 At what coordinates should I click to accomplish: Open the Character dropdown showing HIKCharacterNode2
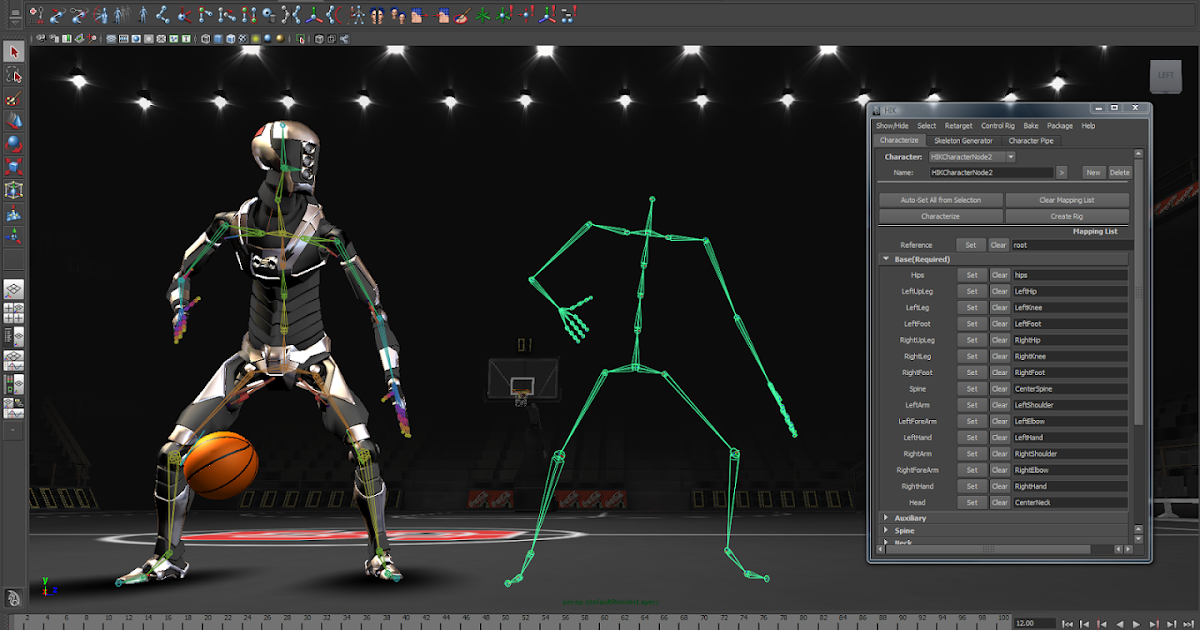pyautogui.click(x=1010, y=157)
